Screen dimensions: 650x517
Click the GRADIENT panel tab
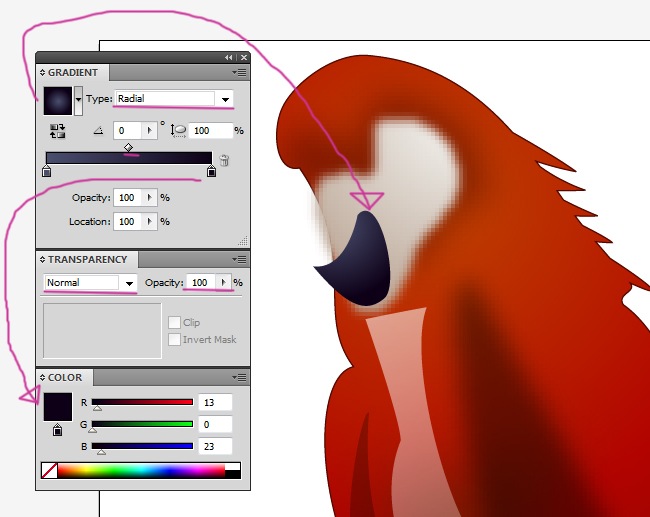[x=72, y=73]
